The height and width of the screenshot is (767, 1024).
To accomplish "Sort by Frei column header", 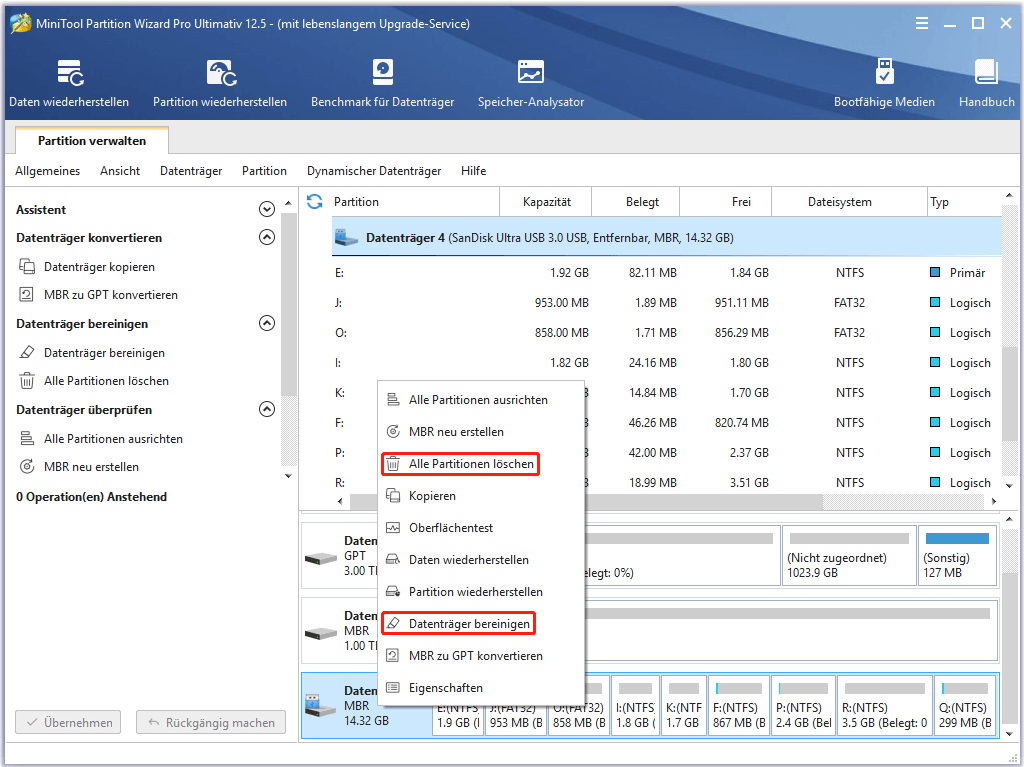I will 726,202.
